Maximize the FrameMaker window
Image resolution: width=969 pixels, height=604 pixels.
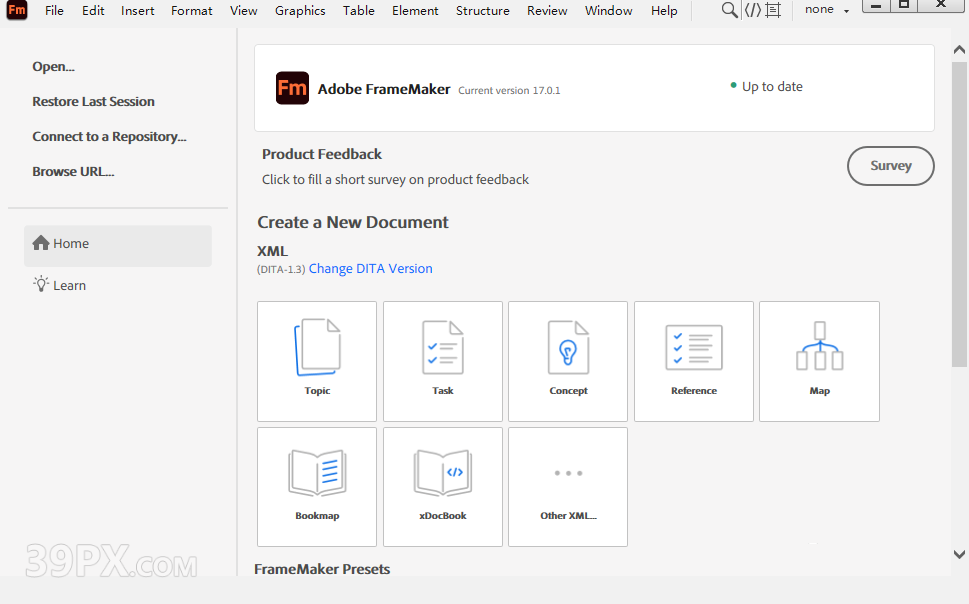click(904, 6)
